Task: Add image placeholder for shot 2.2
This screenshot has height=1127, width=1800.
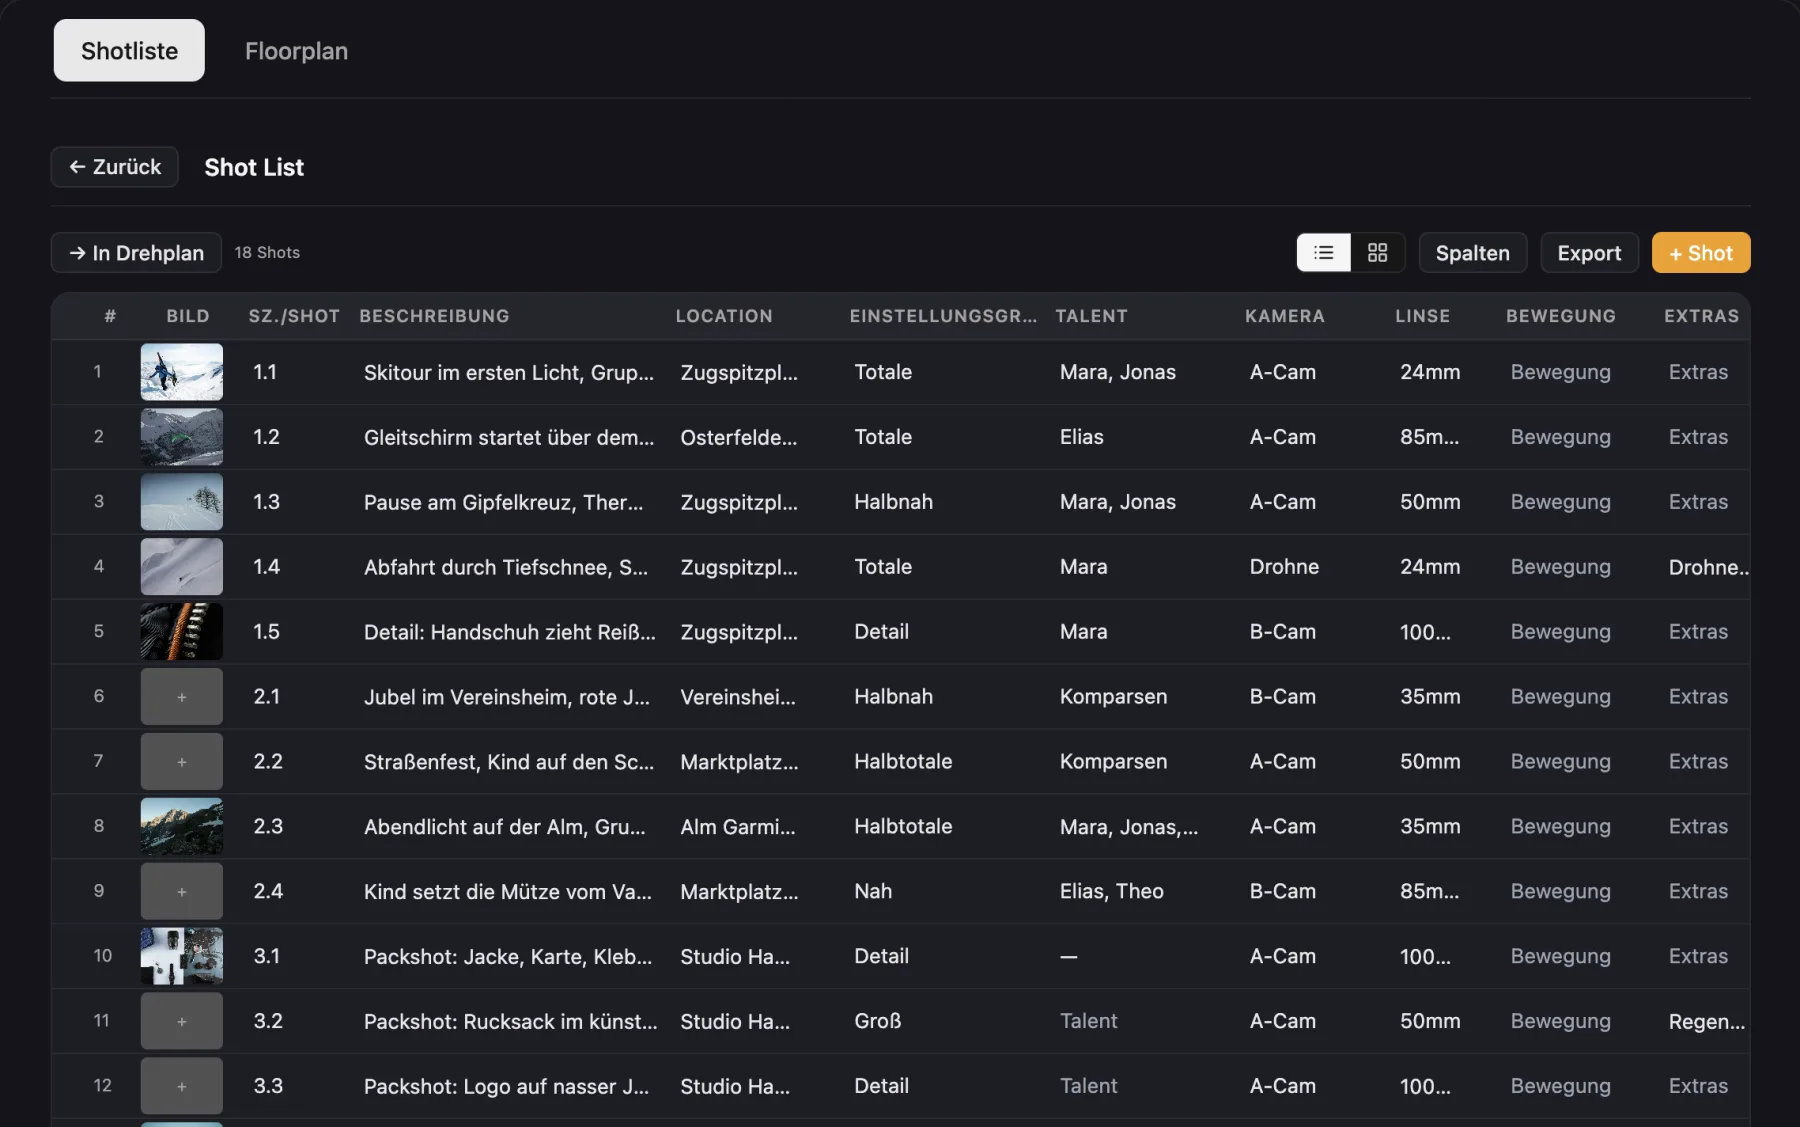Action: [x=182, y=762]
